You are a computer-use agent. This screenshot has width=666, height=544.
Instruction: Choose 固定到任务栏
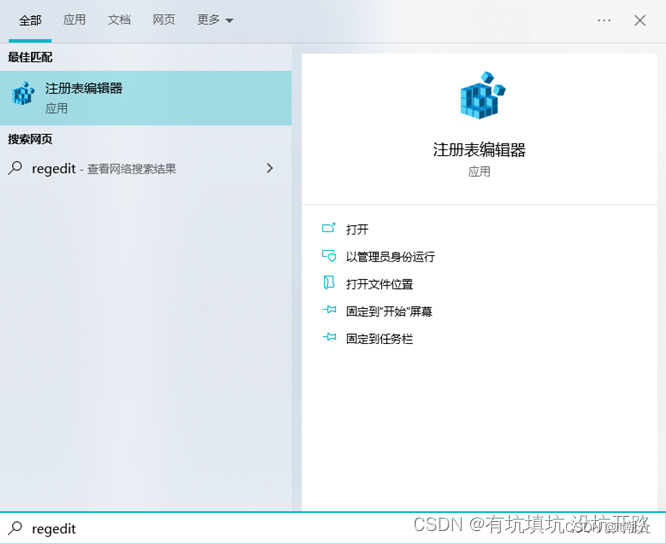[379, 338]
